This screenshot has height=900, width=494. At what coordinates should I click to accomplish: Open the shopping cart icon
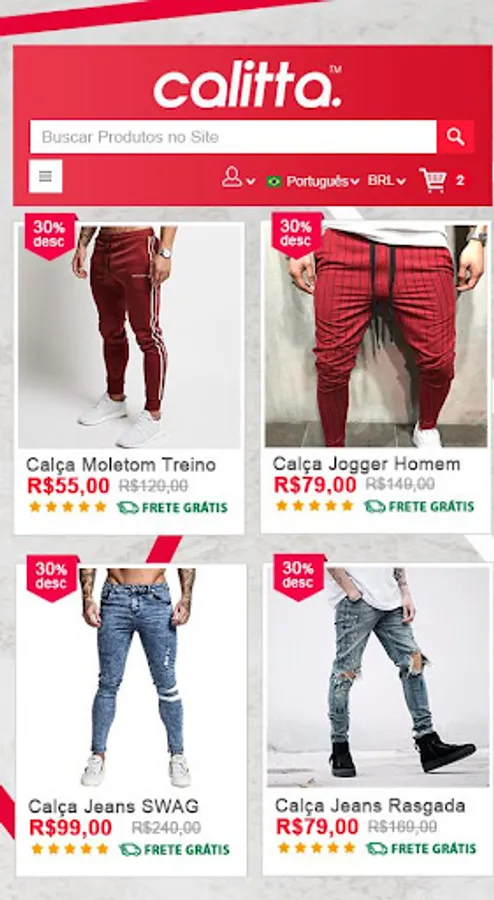coord(433,180)
